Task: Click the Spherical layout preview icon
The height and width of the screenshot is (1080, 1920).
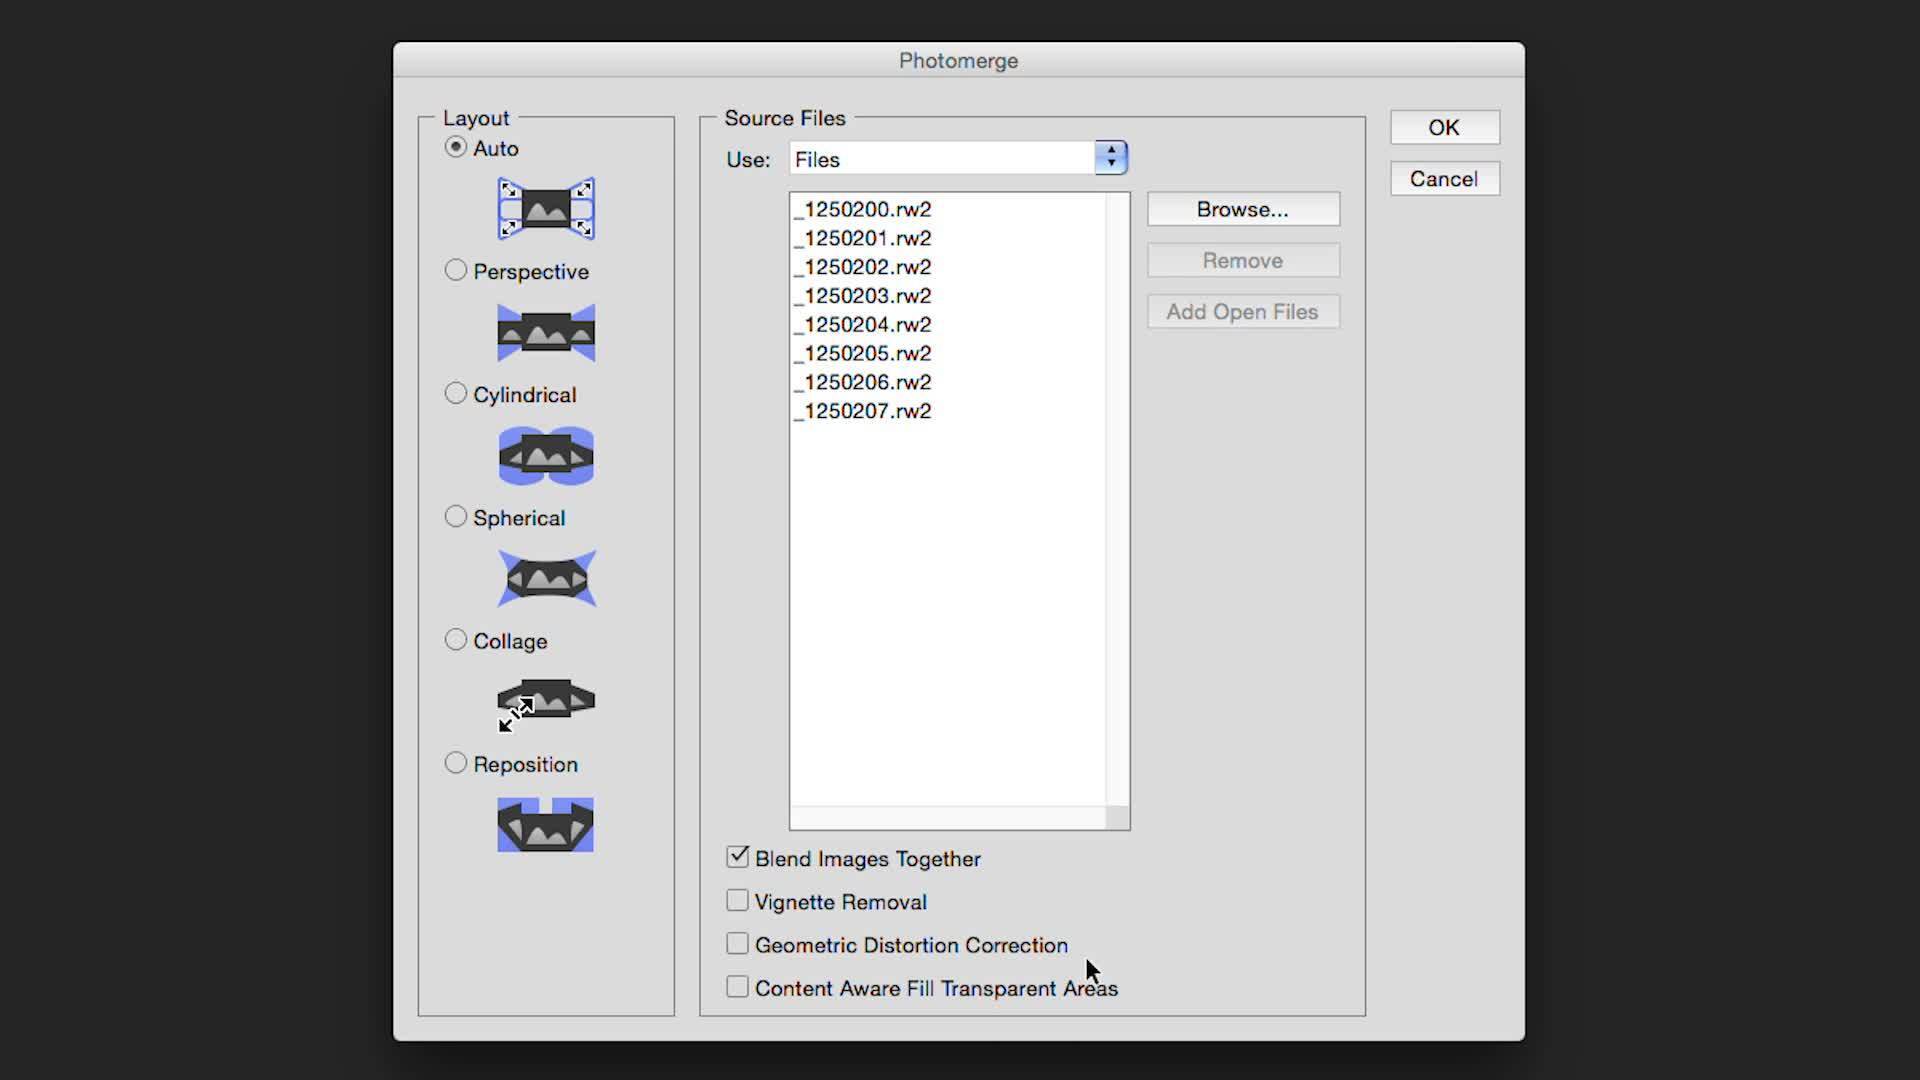Action: click(x=546, y=579)
